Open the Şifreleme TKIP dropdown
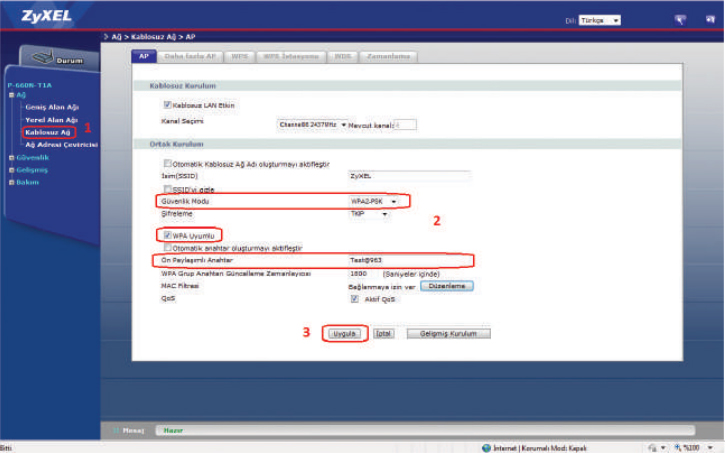 [368, 213]
